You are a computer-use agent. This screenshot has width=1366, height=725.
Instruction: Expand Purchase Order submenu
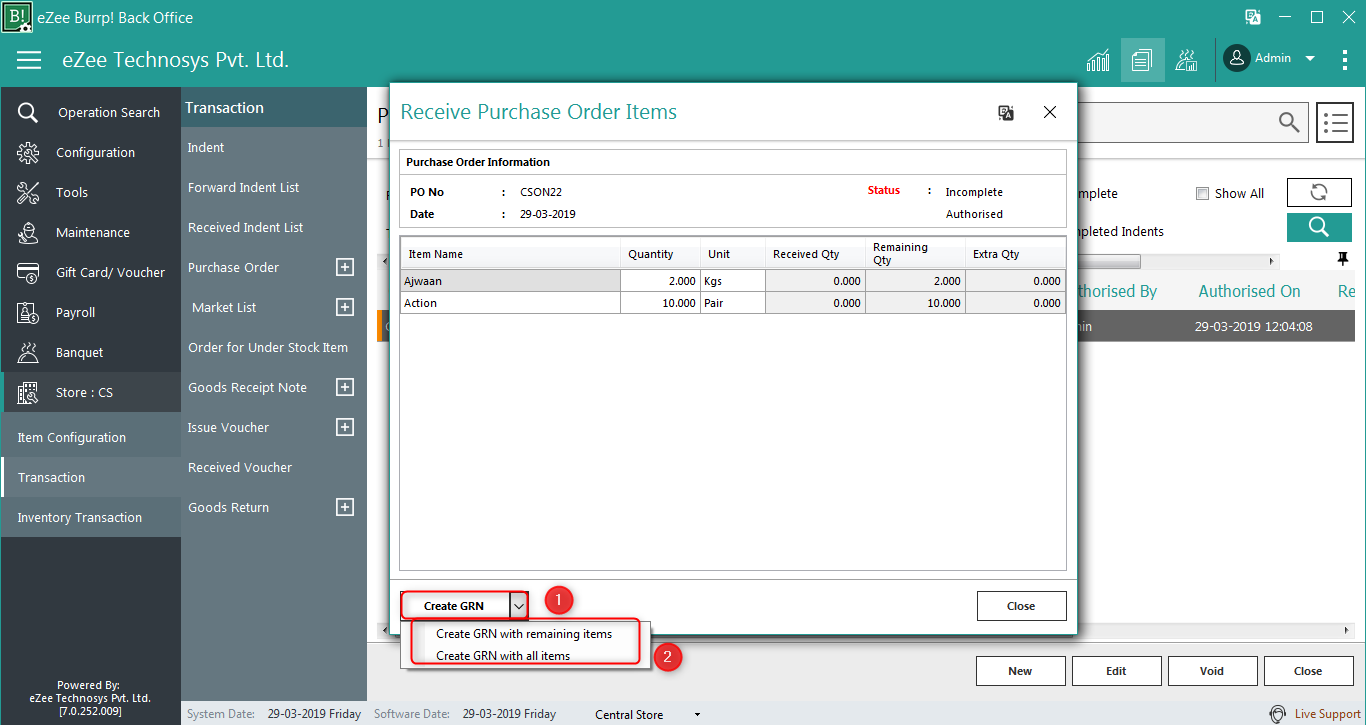pyautogui.click(x=345, y=267)
